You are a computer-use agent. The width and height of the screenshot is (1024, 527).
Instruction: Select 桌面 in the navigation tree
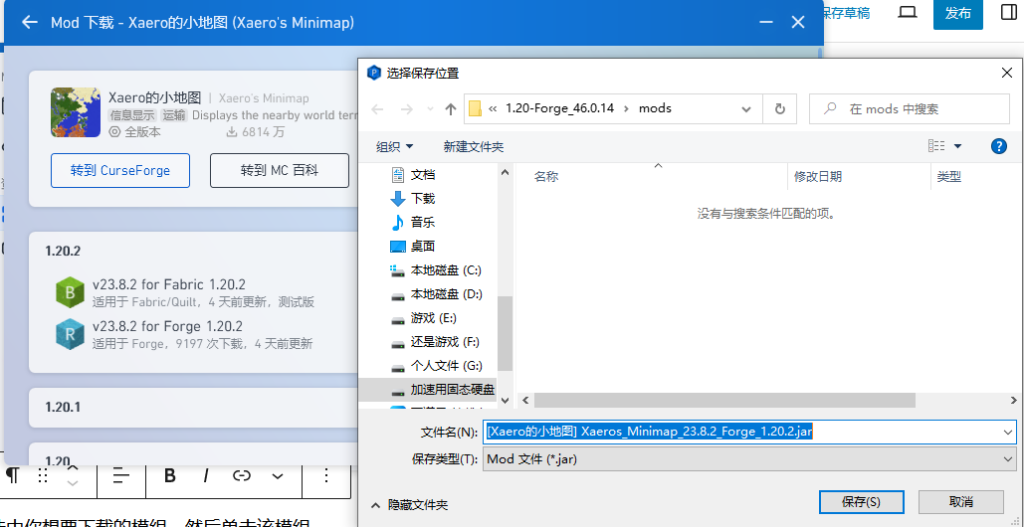[x=423, y=246]
